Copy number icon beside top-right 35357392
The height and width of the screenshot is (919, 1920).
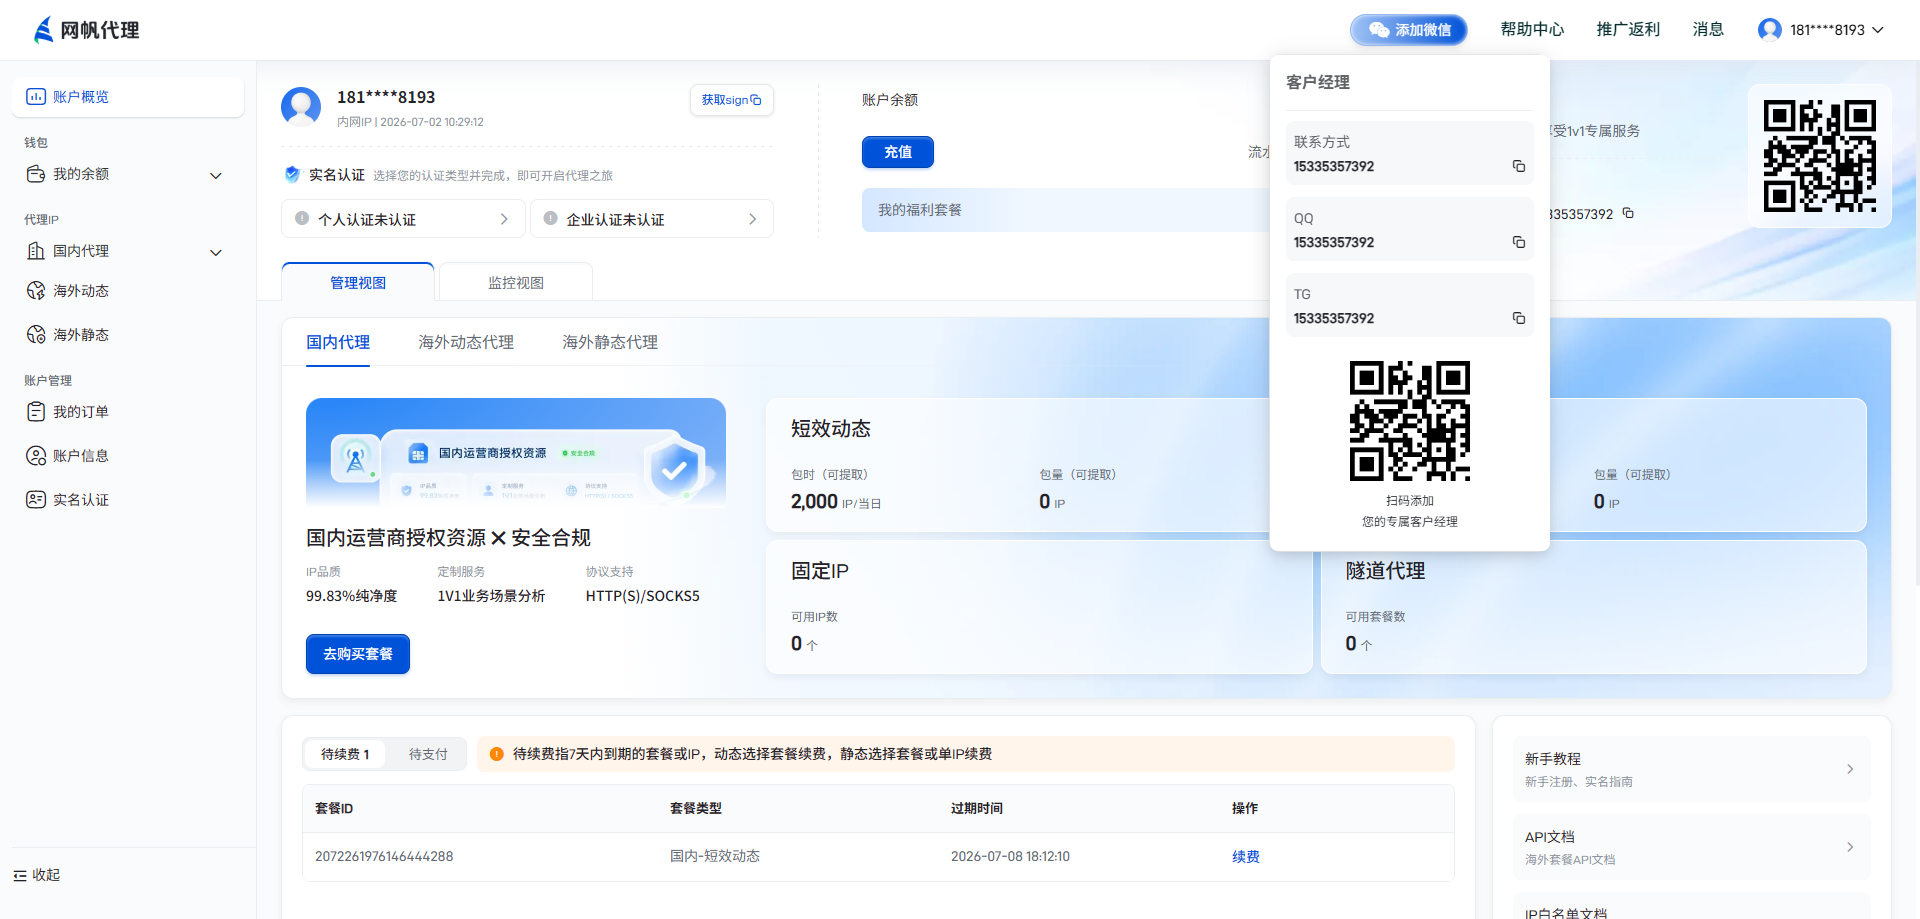(1628, 213)
